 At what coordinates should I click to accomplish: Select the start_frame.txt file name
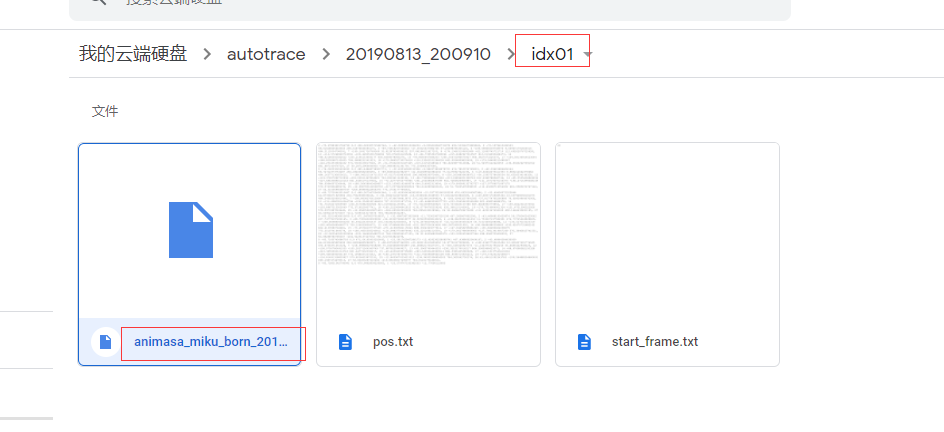tap(655, 342)
